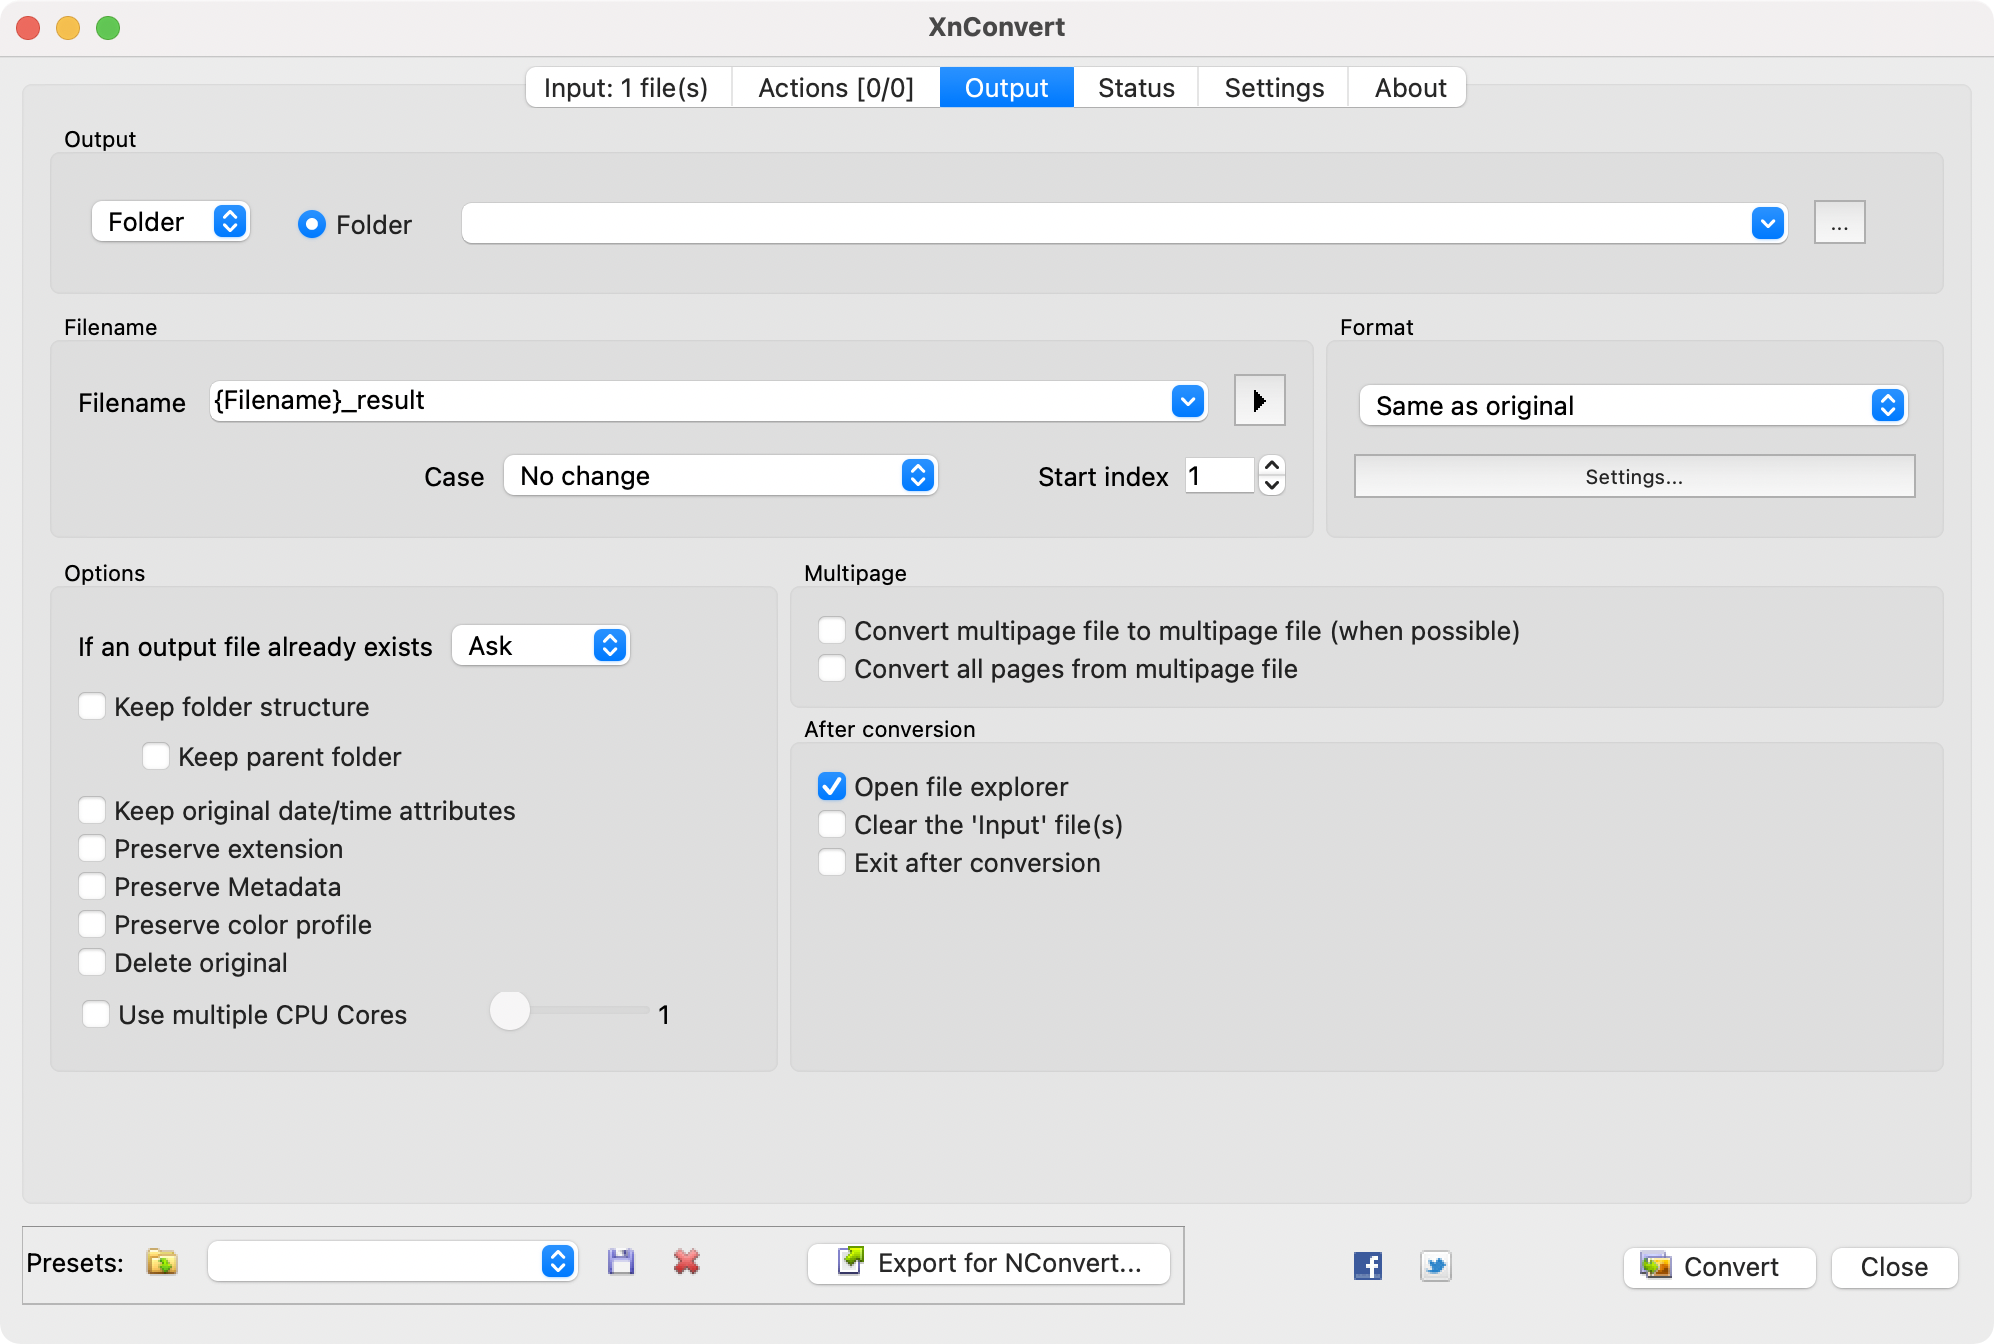This screenshot has width=1994, height=1344.
Task: Expand the Case No change dropdown
Action: click(720, 476)
